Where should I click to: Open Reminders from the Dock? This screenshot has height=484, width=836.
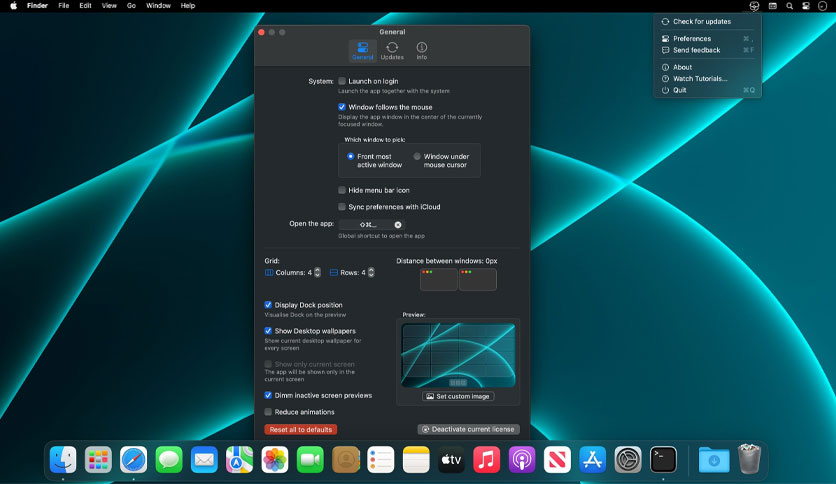[381, 459]
